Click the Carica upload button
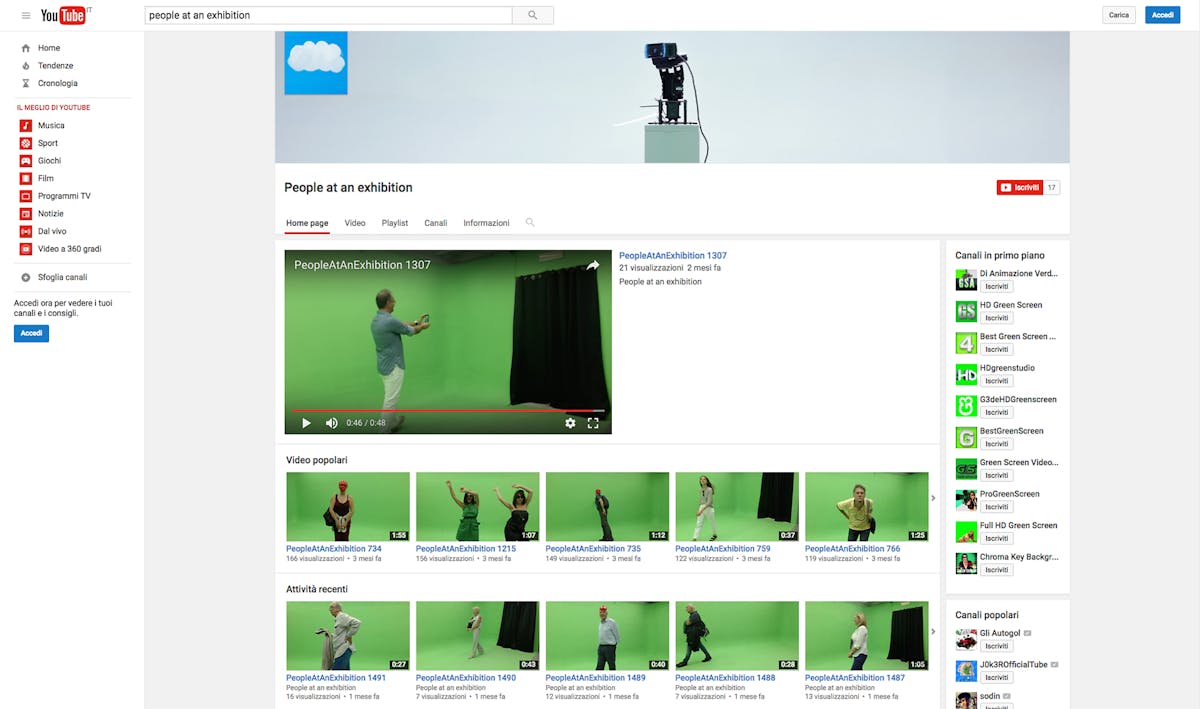The height and width of the screenshot is (709, 1200). click(x=1119, y=15)
